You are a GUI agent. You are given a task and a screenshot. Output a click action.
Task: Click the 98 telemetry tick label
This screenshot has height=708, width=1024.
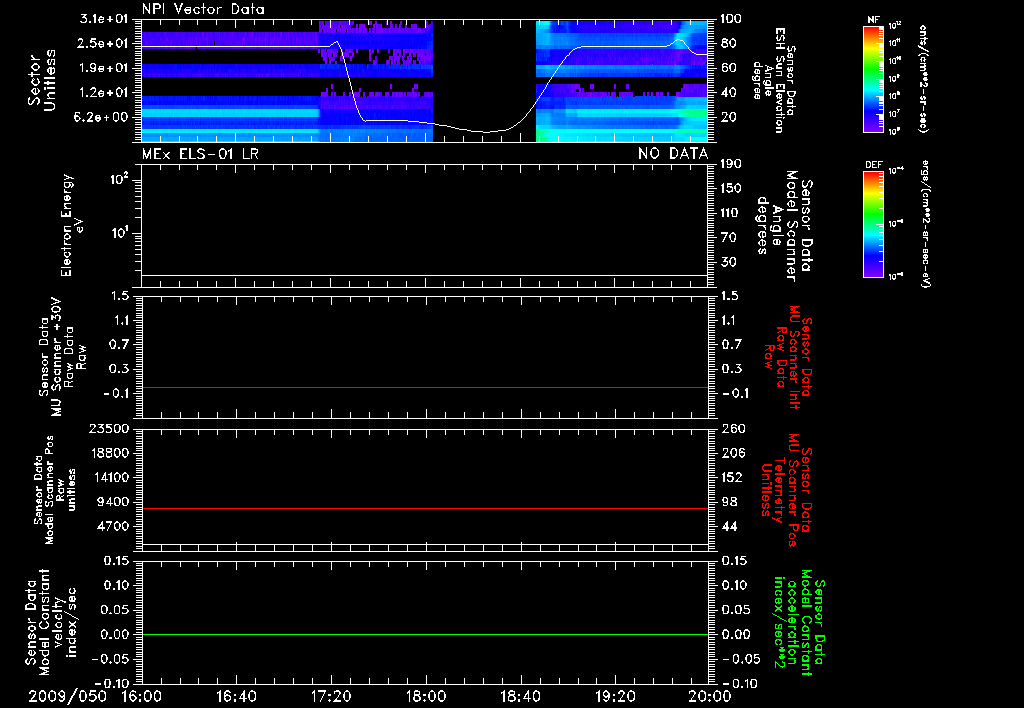729,502
